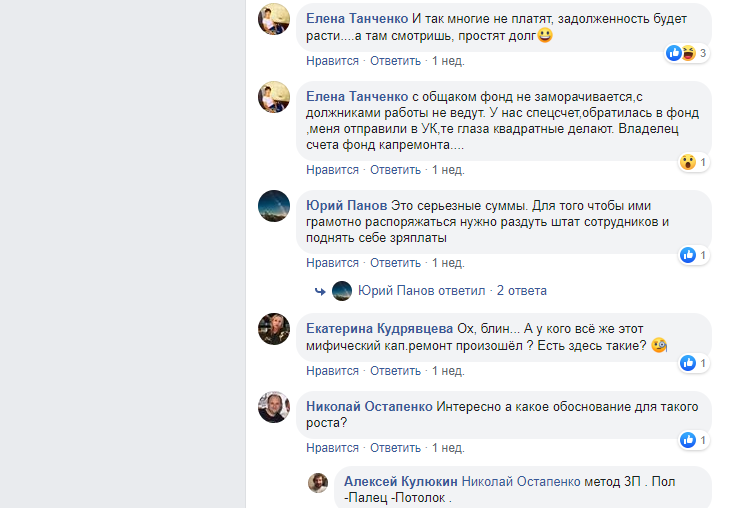The height and width of the screenshot is (508, 739).
Task: Reply to Екатерина Кудрявцева's comment
Action: 395,371
